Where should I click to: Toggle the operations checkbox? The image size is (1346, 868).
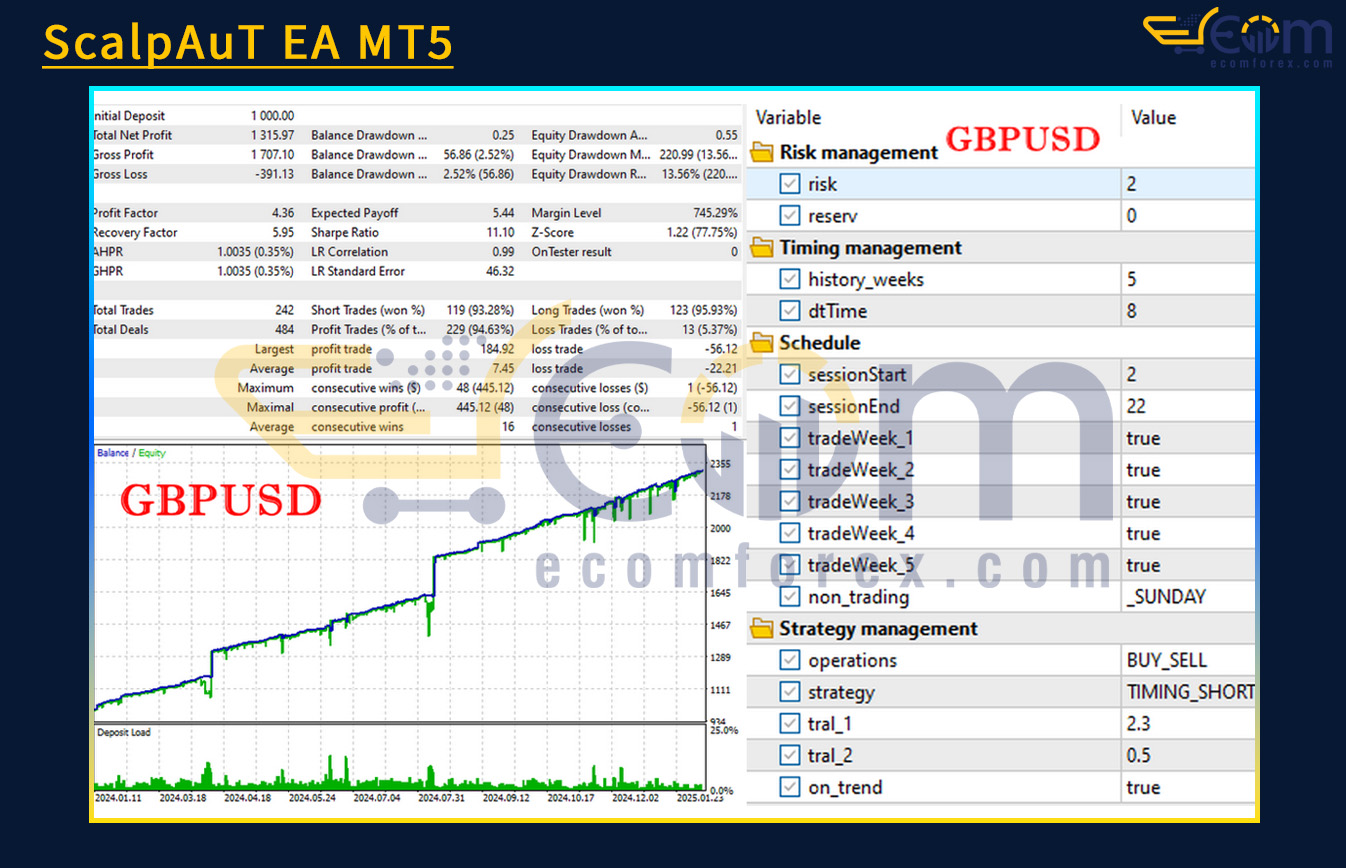(790, 661)
